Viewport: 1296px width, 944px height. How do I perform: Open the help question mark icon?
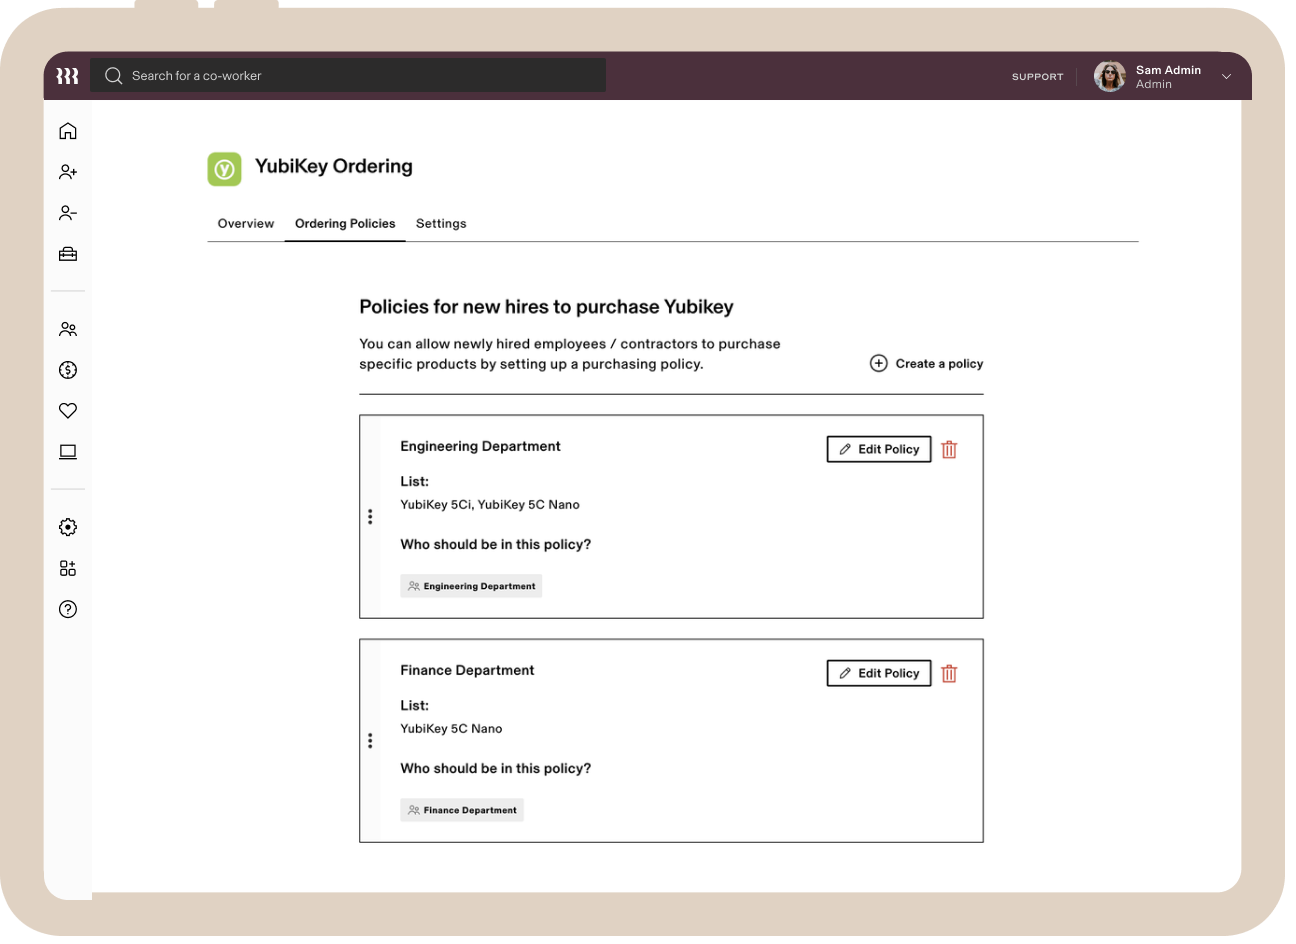[68, 609]
